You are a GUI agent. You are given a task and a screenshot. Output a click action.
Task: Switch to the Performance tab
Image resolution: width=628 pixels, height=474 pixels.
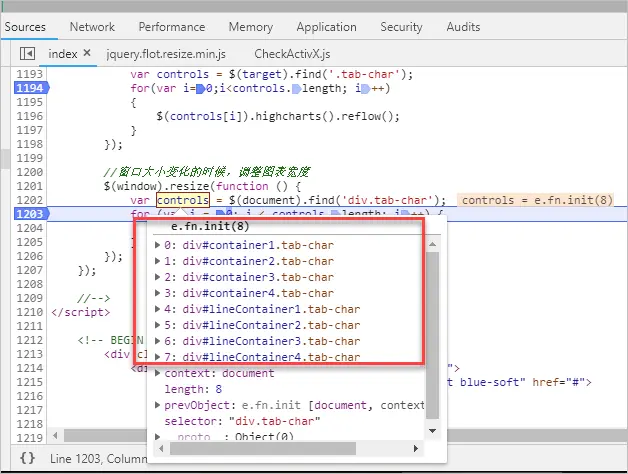[172, 27]
